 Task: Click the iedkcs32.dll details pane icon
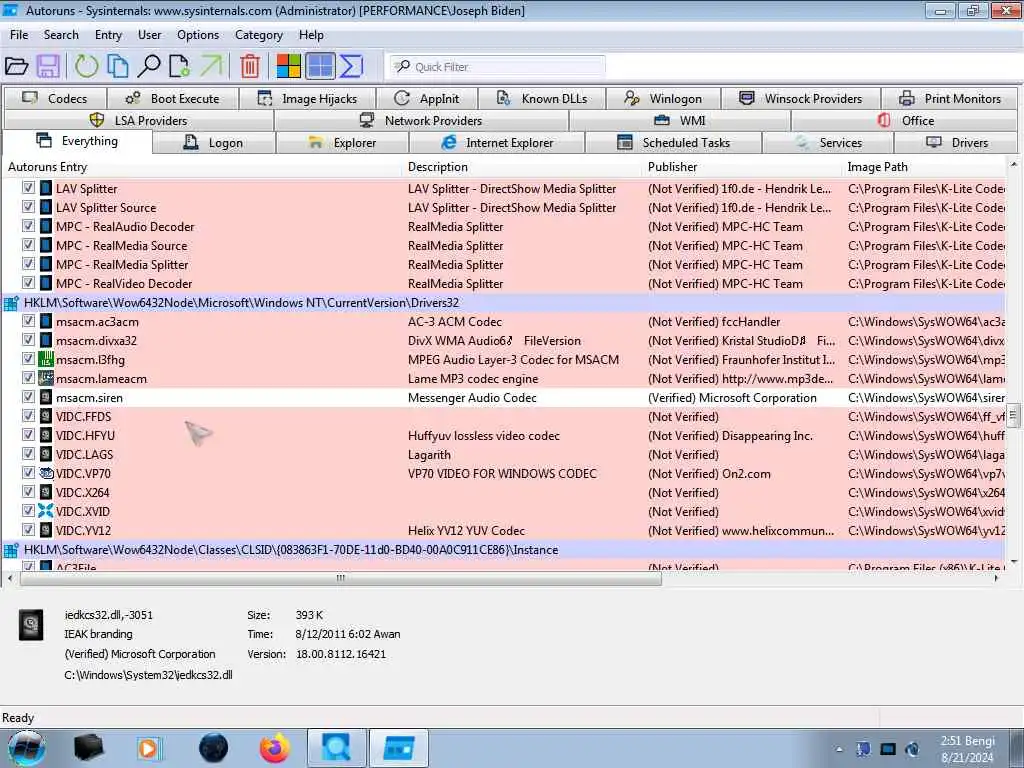point(31,624)
